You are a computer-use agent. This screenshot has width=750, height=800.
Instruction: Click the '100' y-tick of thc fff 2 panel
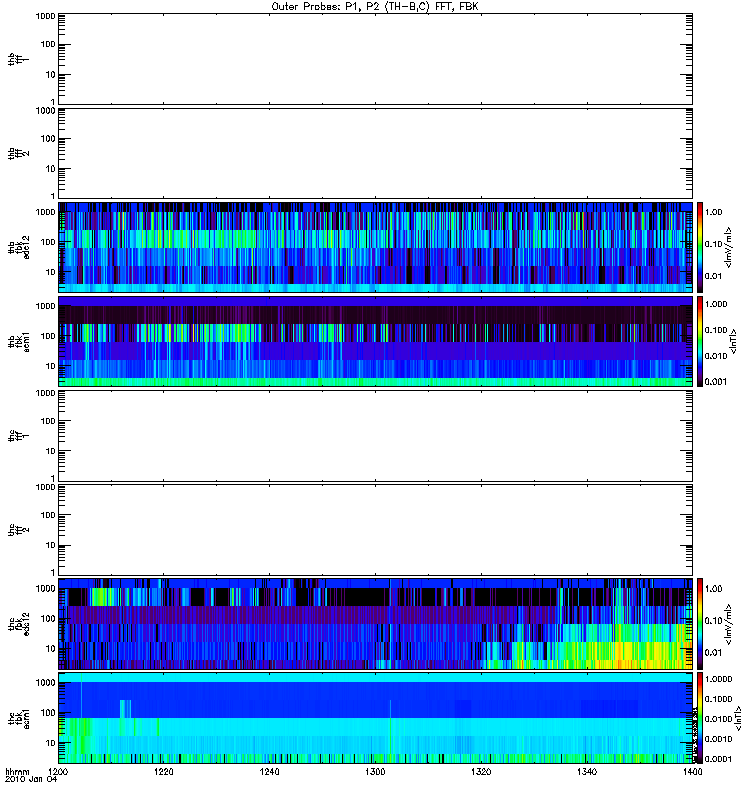pos(48,515)
